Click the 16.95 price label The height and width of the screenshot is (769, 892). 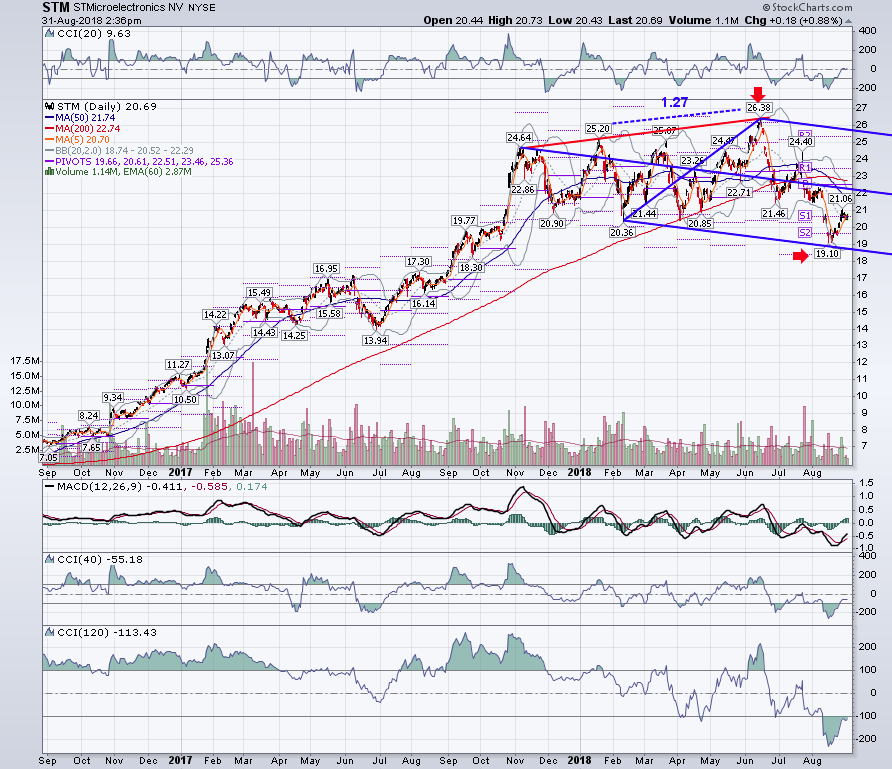(326, 268)
